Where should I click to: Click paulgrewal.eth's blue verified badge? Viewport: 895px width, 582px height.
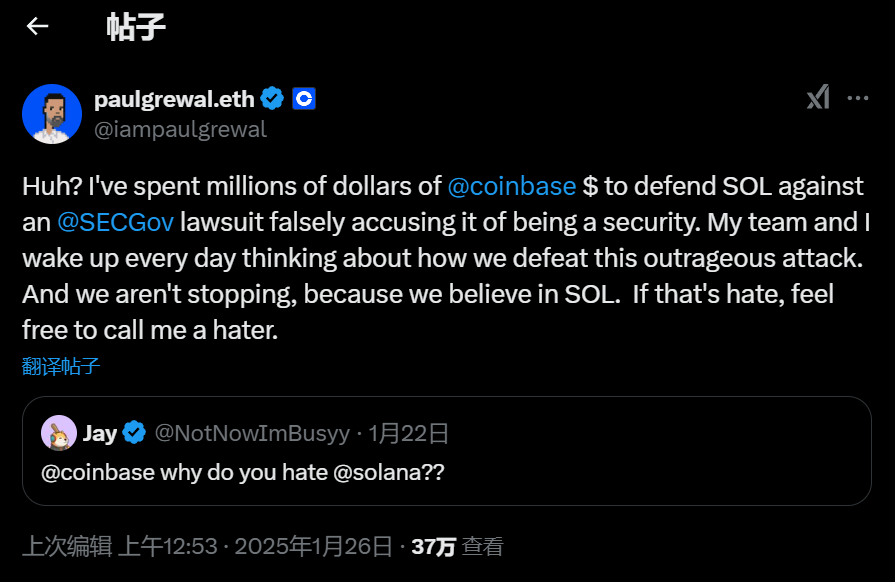tap(272, 98)
